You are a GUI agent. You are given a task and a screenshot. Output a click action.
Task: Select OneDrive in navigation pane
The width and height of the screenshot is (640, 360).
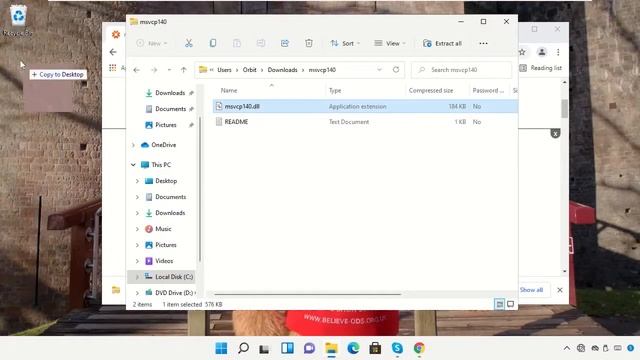163,145
